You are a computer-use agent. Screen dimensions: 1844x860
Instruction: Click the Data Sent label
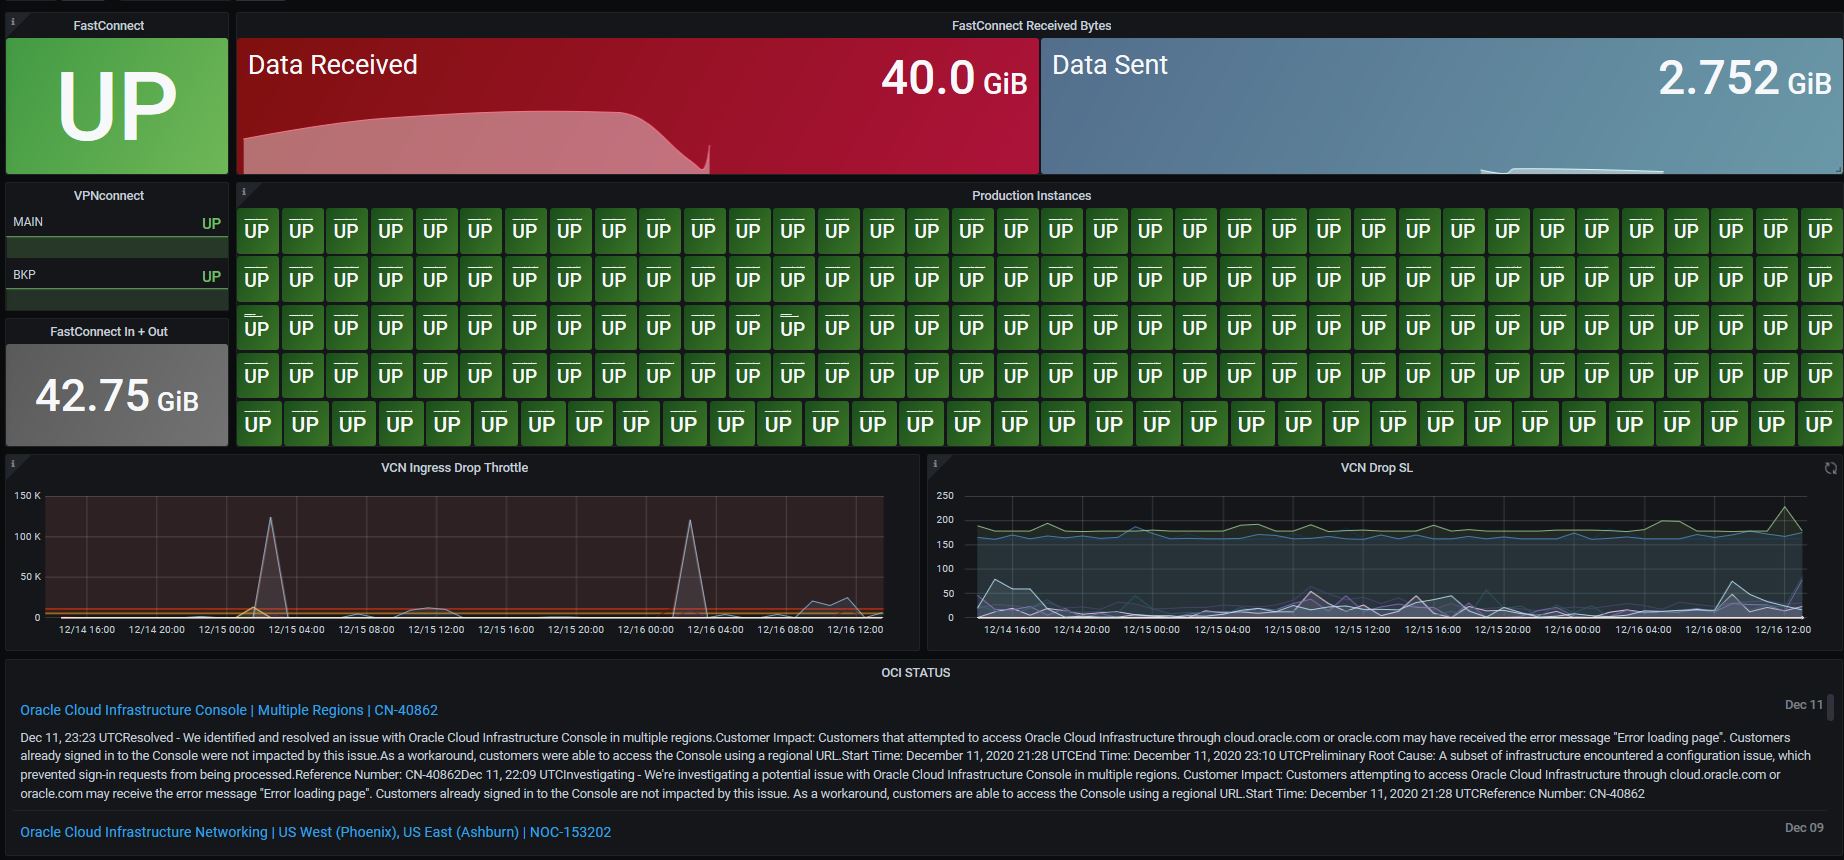point(1109,65)
